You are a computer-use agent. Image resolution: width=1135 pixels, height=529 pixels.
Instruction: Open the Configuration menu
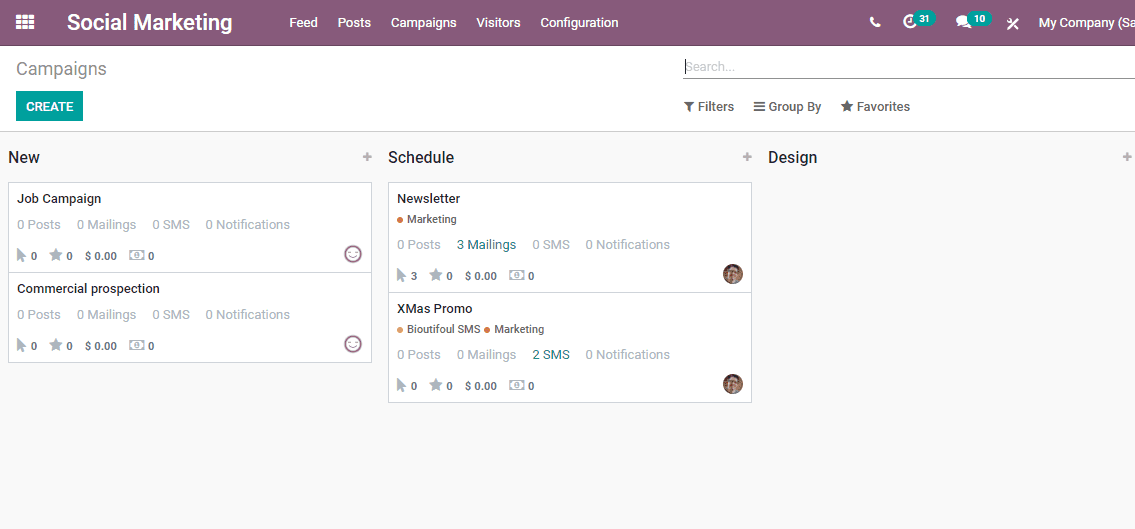(579, 22)
